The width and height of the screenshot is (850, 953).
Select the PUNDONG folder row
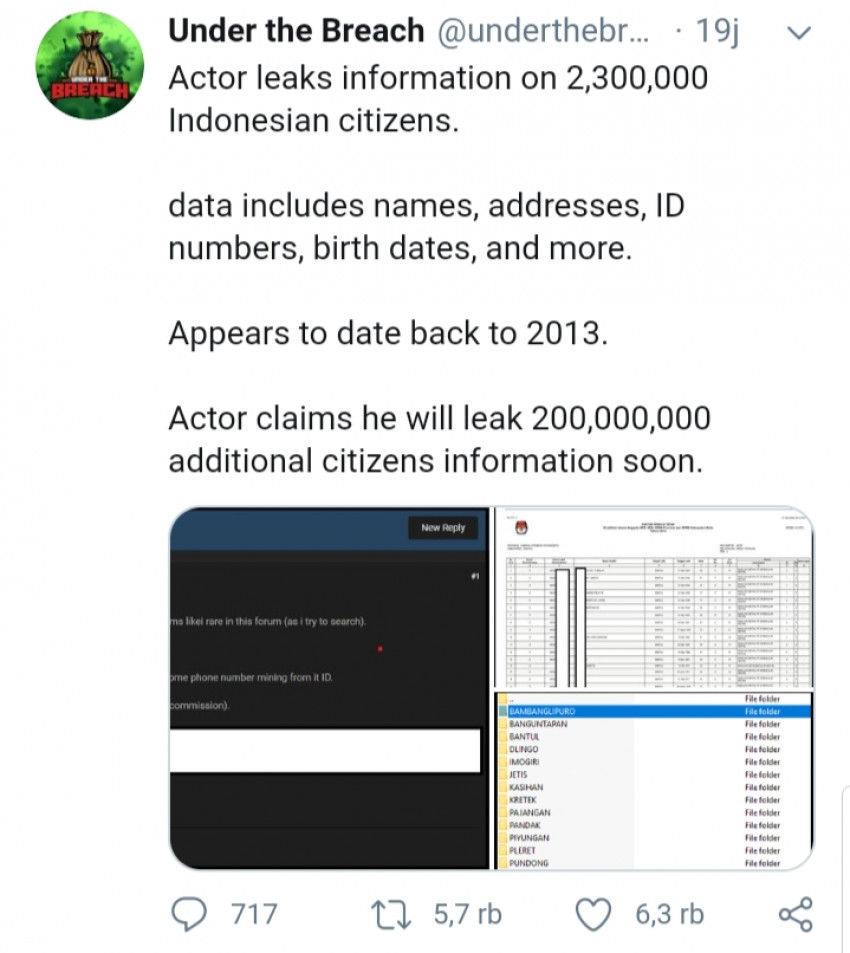click(655, 863)
